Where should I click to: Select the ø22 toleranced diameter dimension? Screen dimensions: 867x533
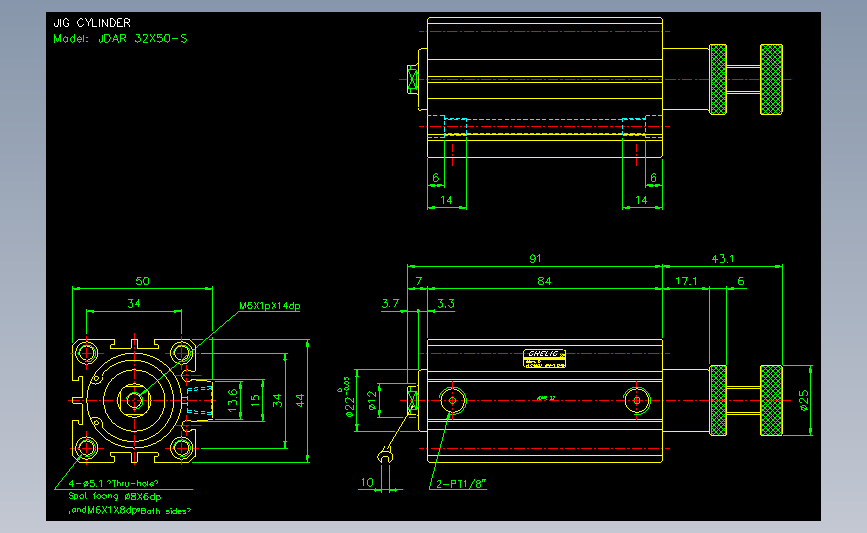348,399
